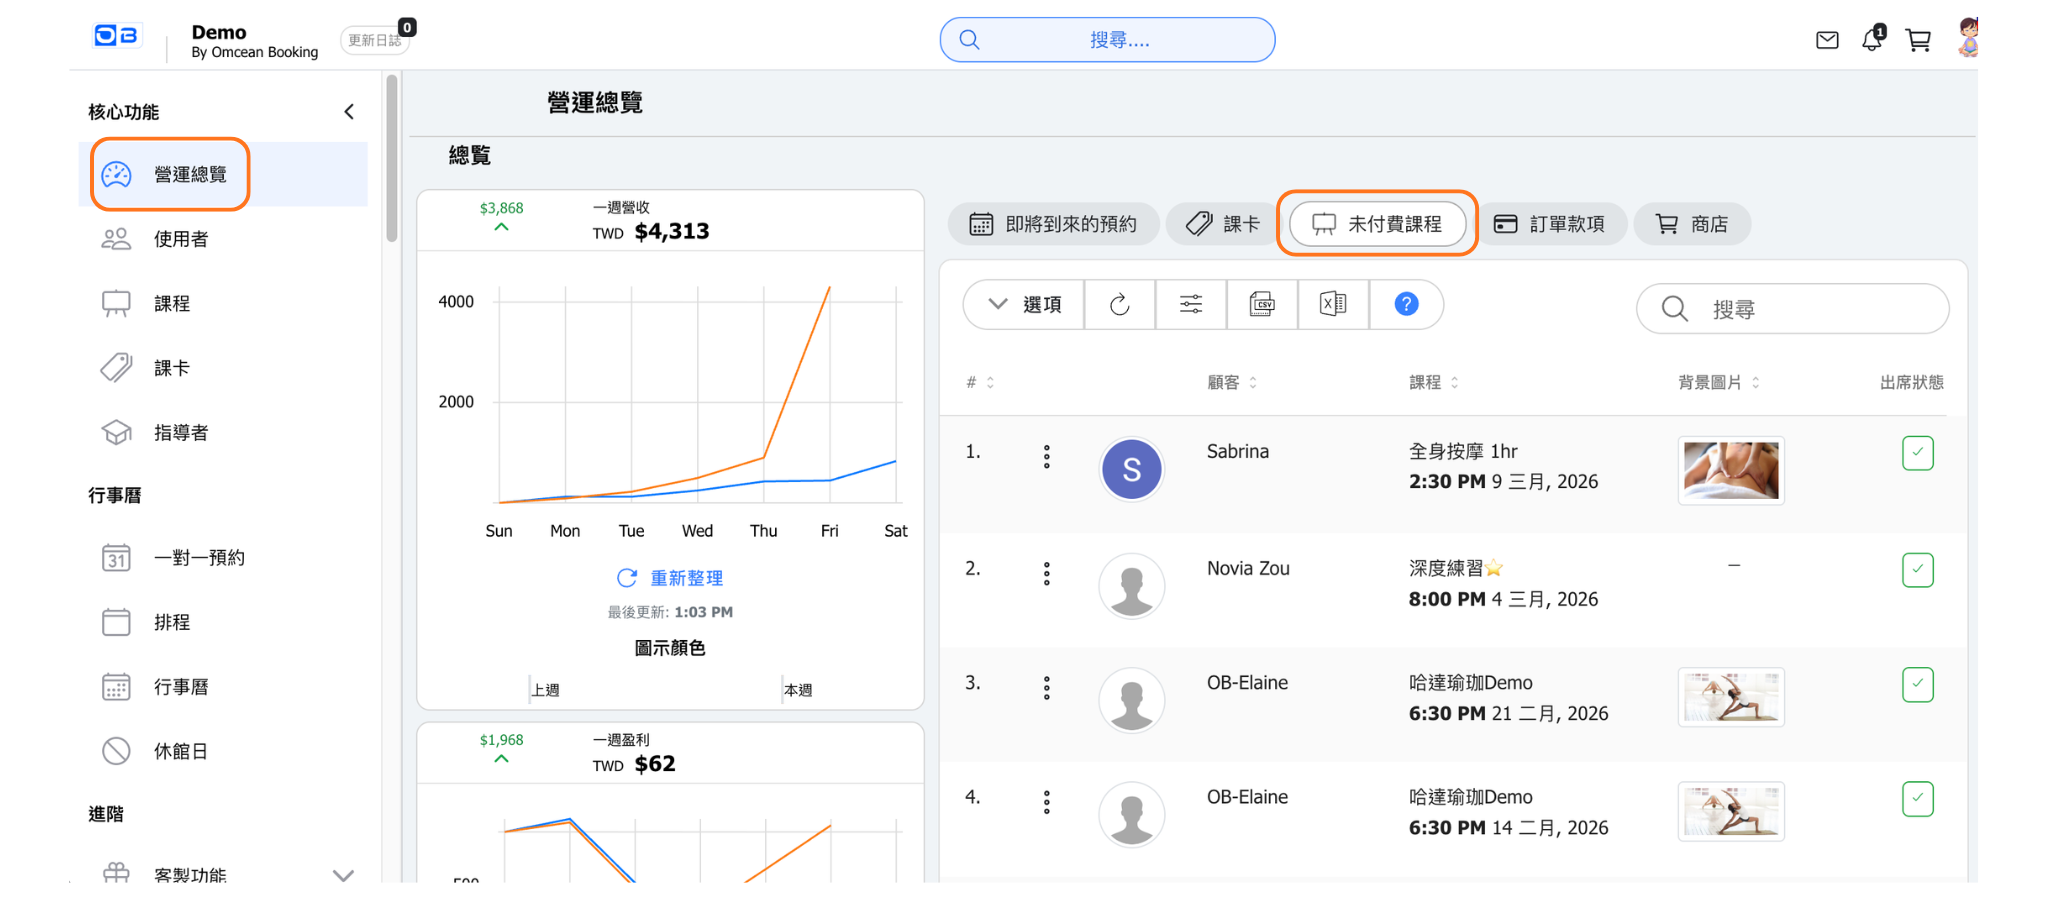View notifications bell icon
Viewport: 2048px width, 900px height.
pos(1872,40)
